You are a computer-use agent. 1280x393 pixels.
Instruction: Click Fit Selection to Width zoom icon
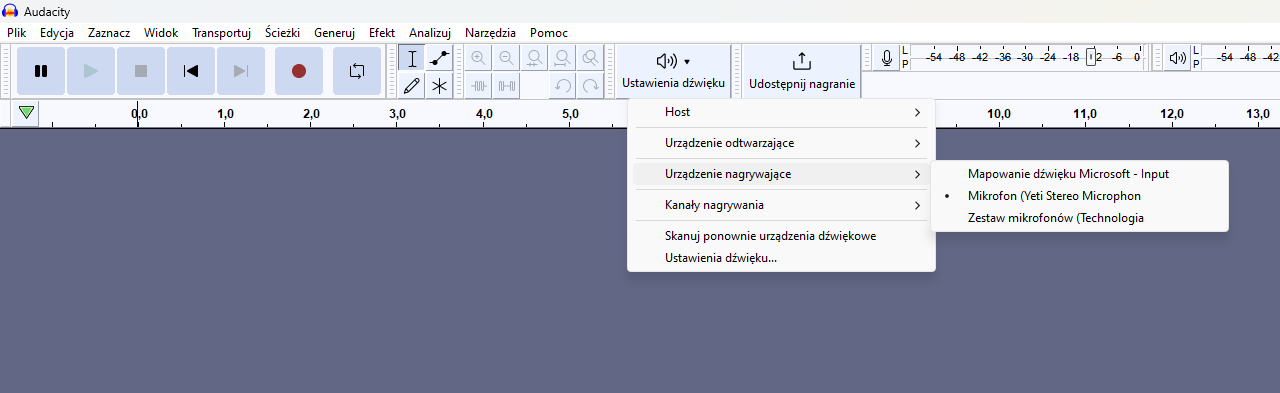[535, 58]
